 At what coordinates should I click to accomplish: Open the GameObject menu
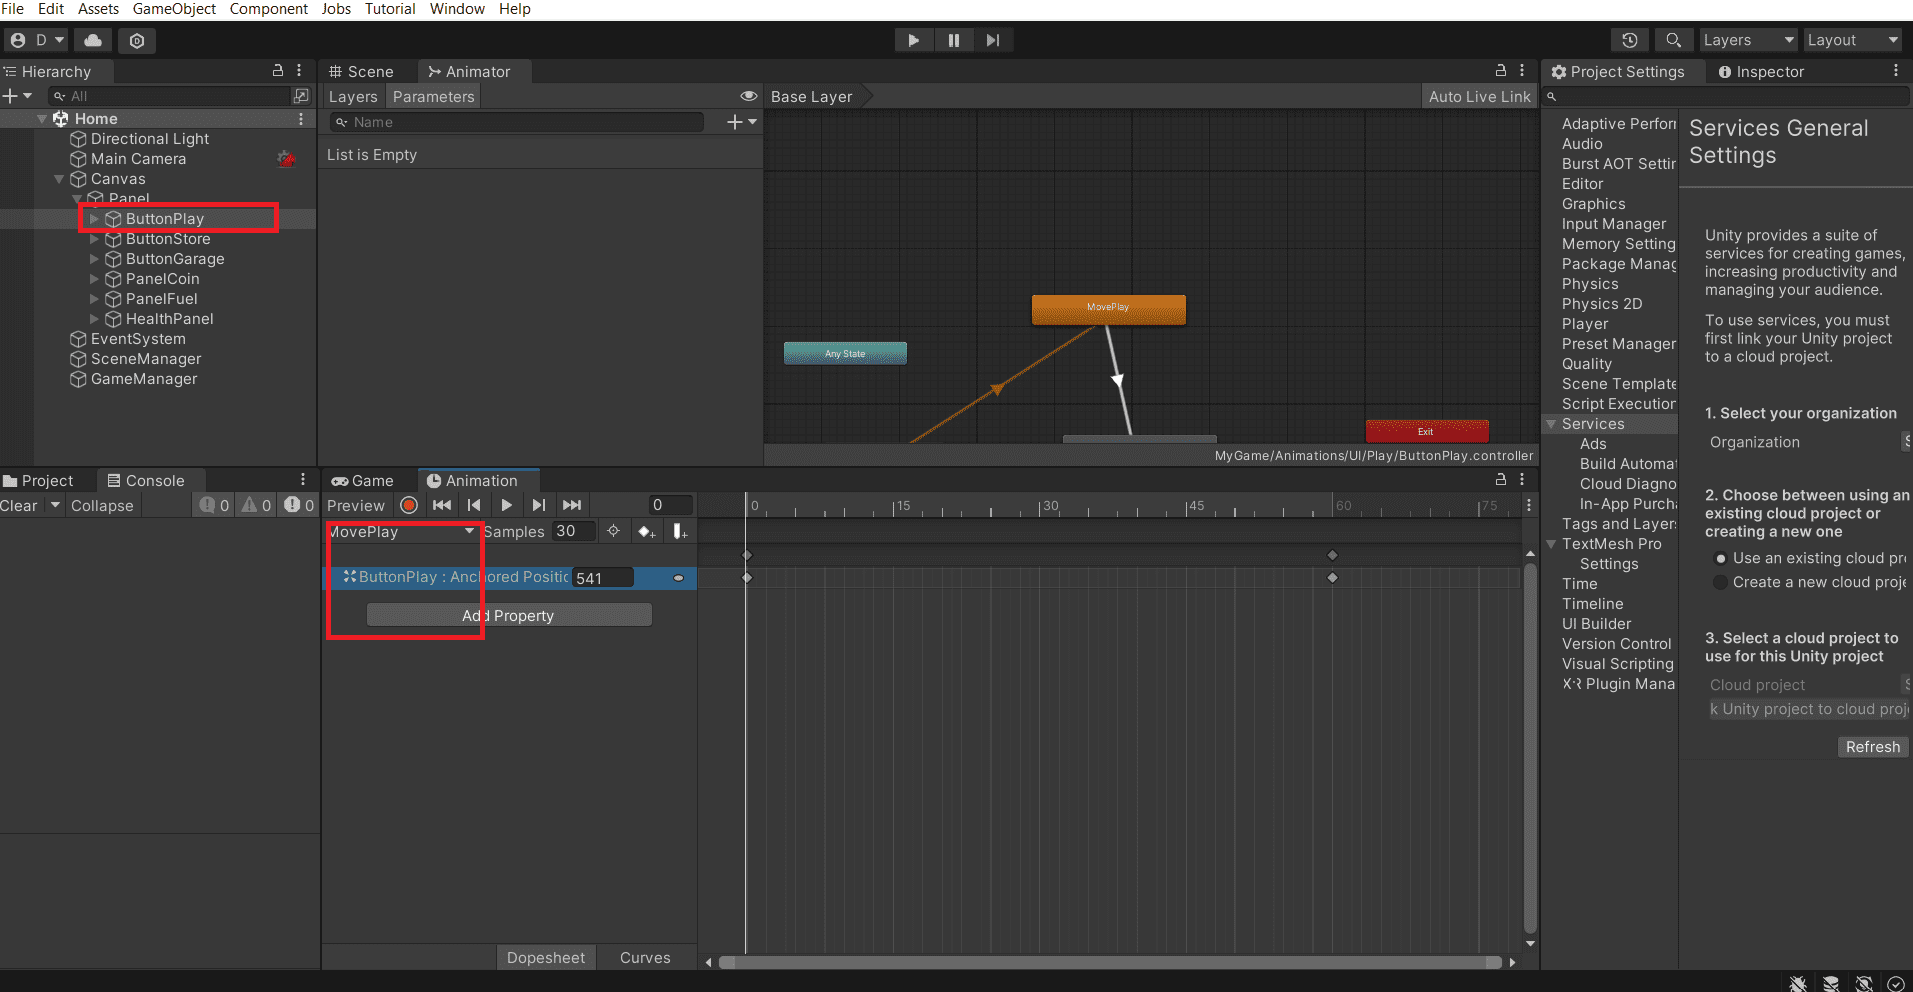coord(174,9)
